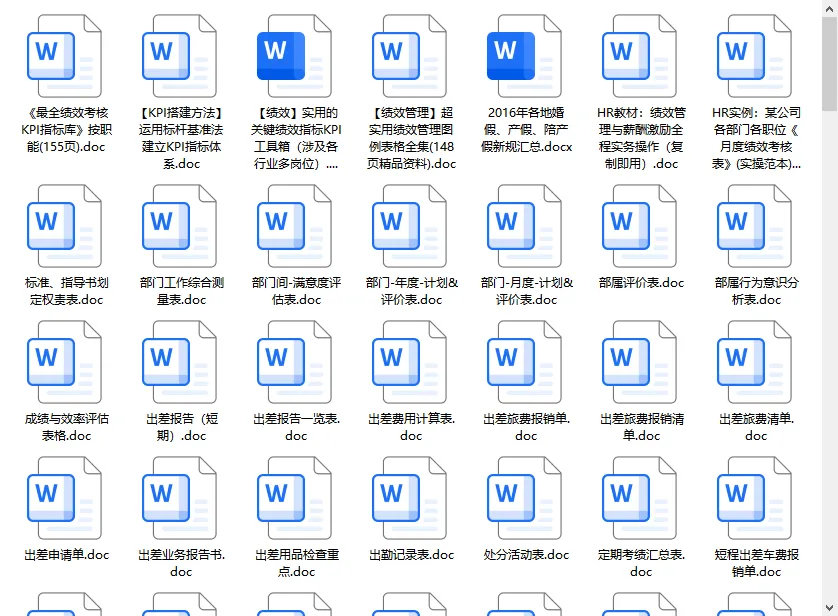This screenshot has width=838, height=616.
Task: Select the 出差旅费报销单.doc icon
Action: pos(524,362)
